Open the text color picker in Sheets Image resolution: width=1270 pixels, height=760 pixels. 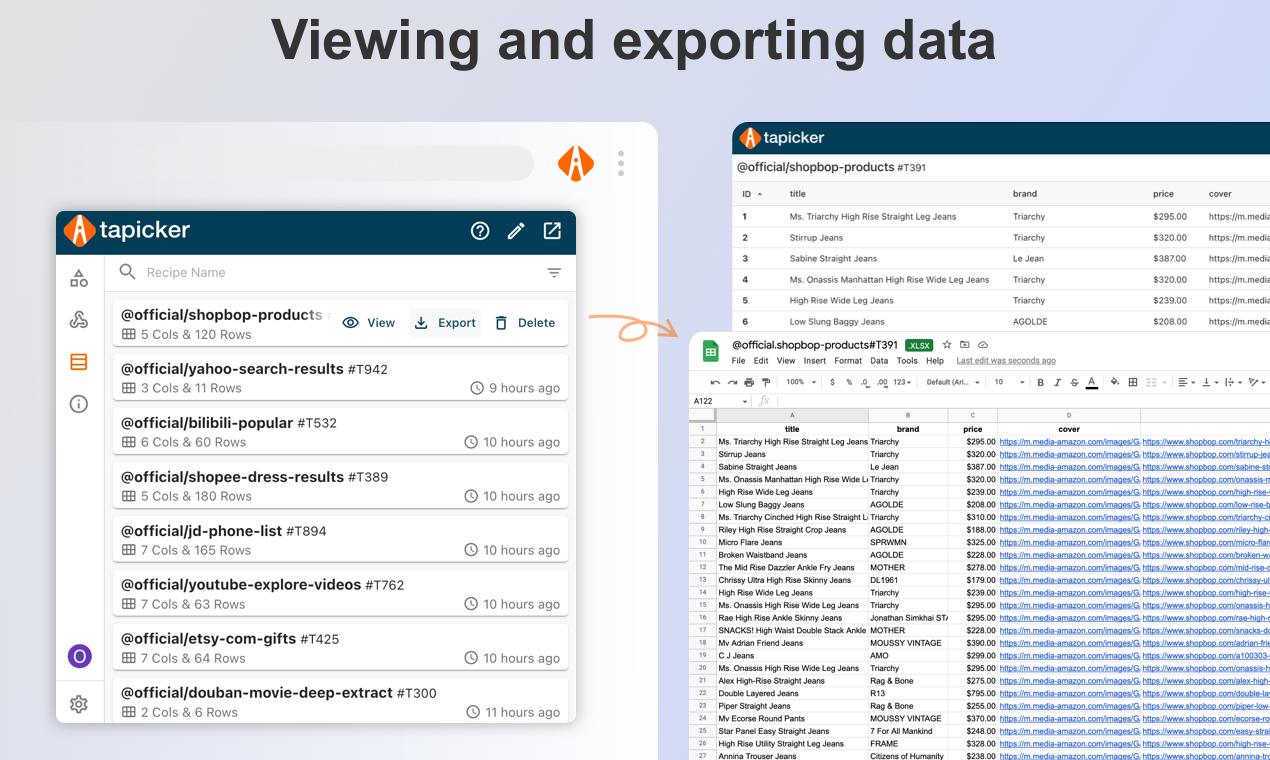pos(1091,382)
